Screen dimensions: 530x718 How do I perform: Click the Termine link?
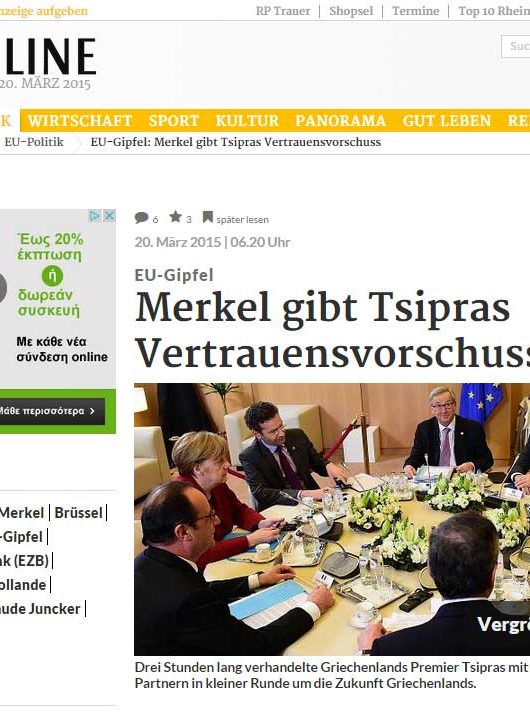click(415, 11)
